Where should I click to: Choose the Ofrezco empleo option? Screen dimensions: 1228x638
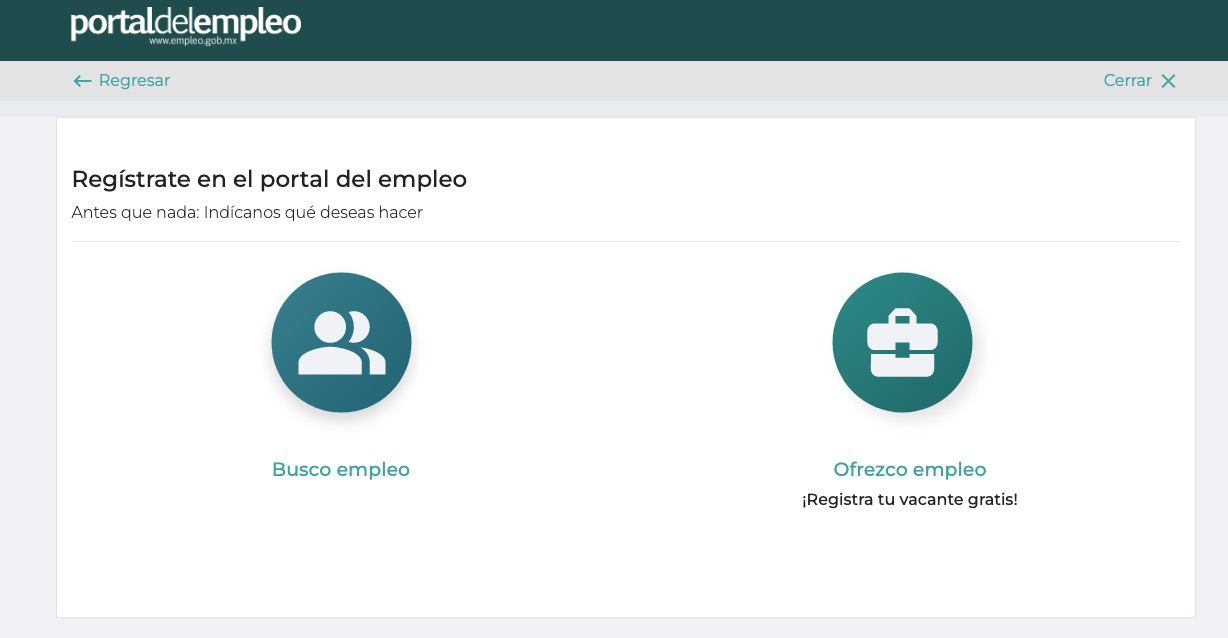point(910,469)
